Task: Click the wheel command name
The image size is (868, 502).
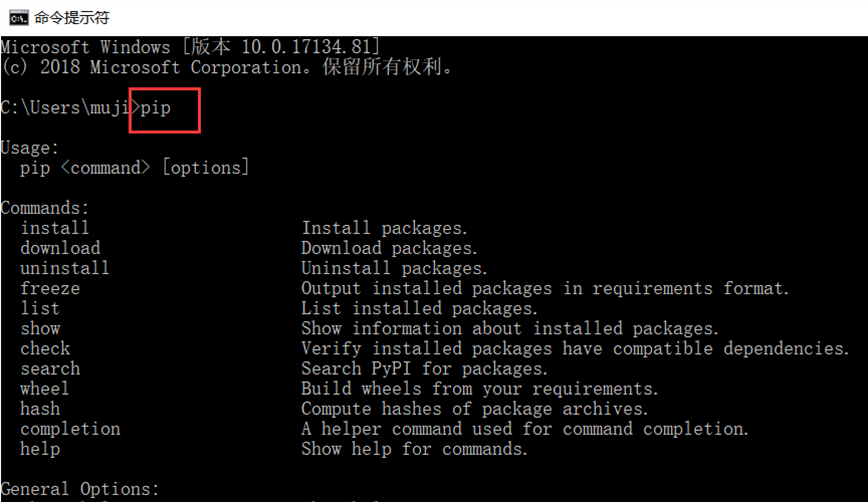Action: tap(45, 388)
